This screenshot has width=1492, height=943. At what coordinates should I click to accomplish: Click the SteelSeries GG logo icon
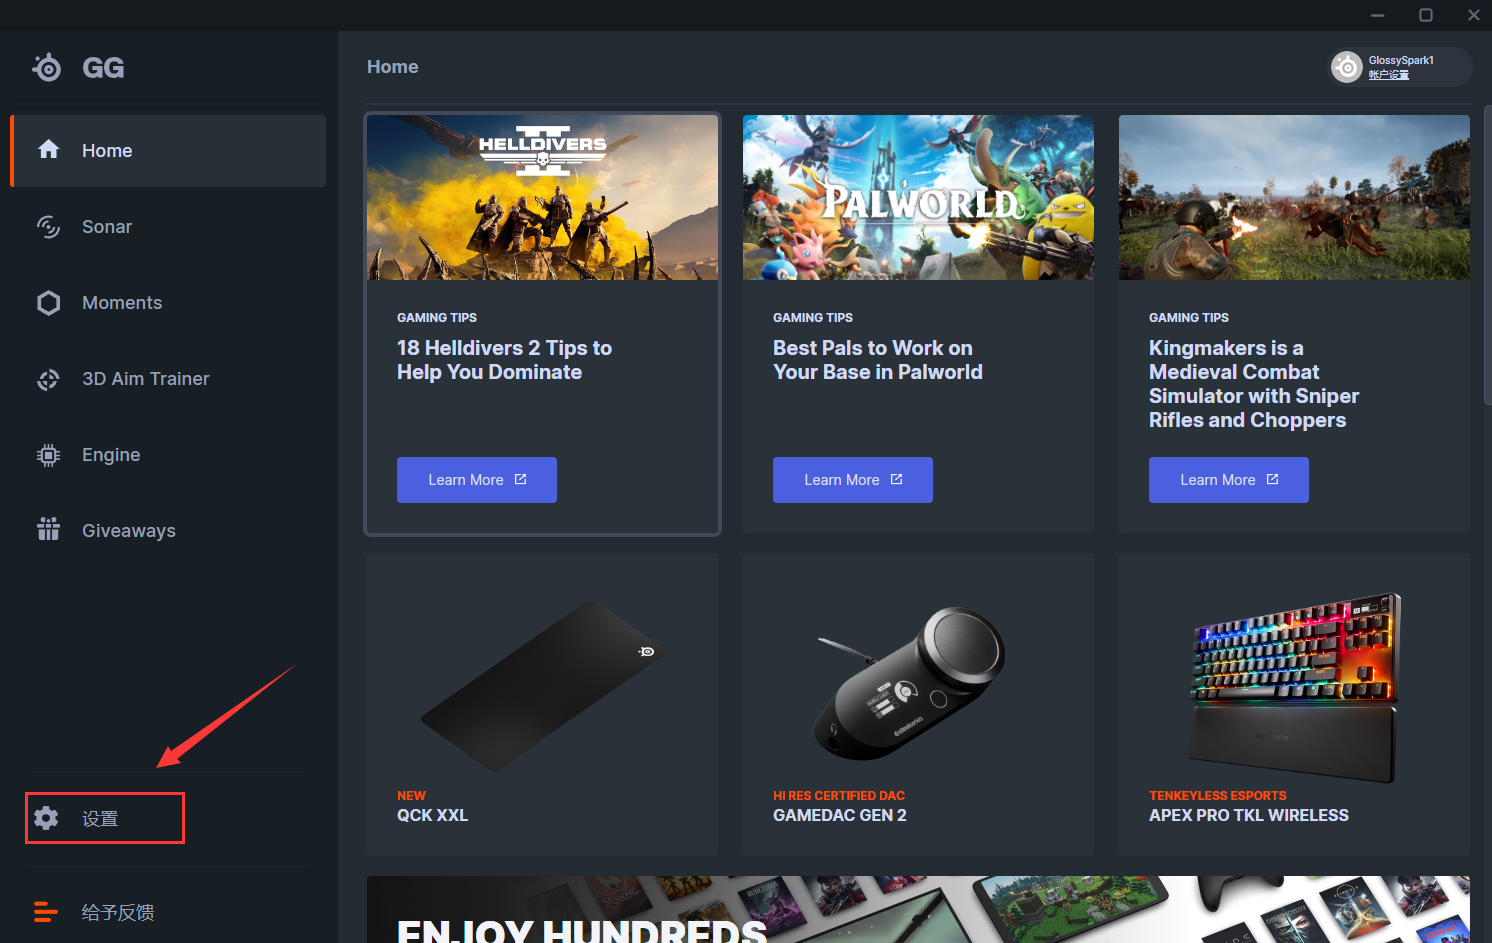47,67
